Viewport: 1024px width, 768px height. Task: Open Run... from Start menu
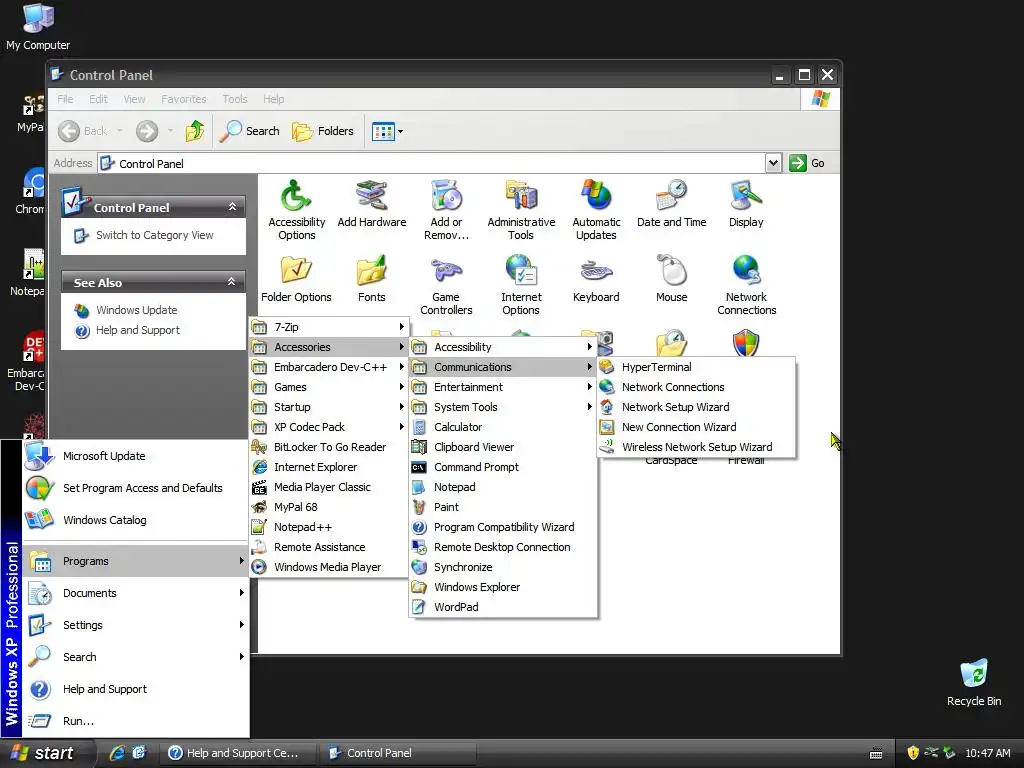click(136, 721)
